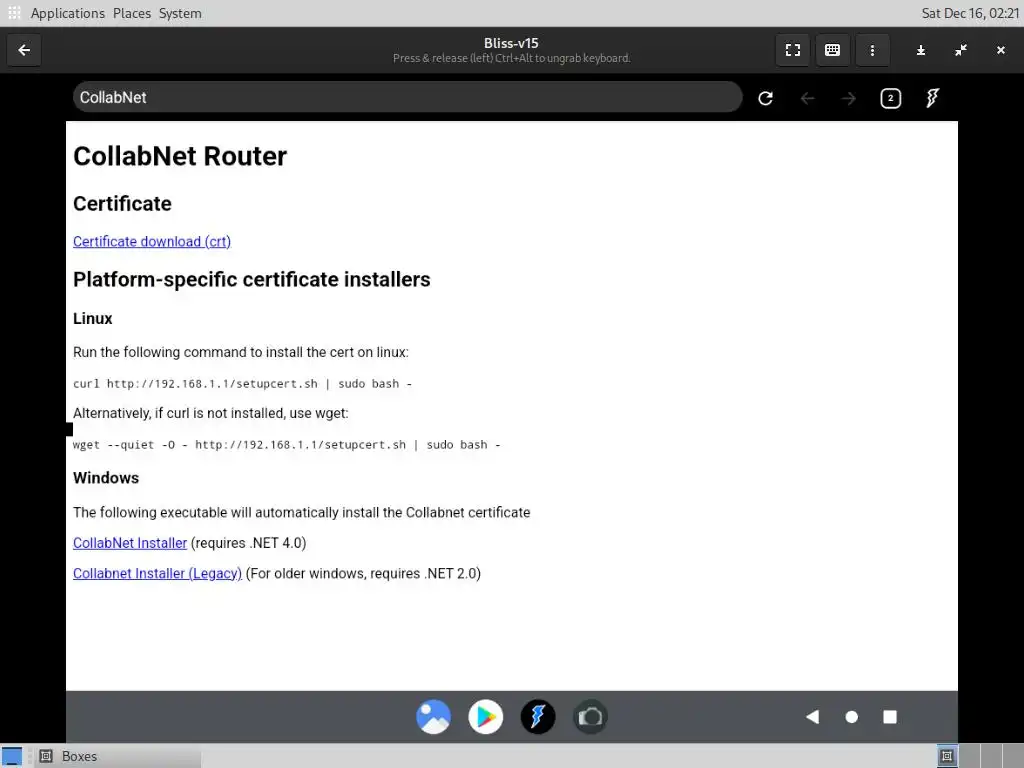
Task: Launch Play Store from dock
Action: 486,717
